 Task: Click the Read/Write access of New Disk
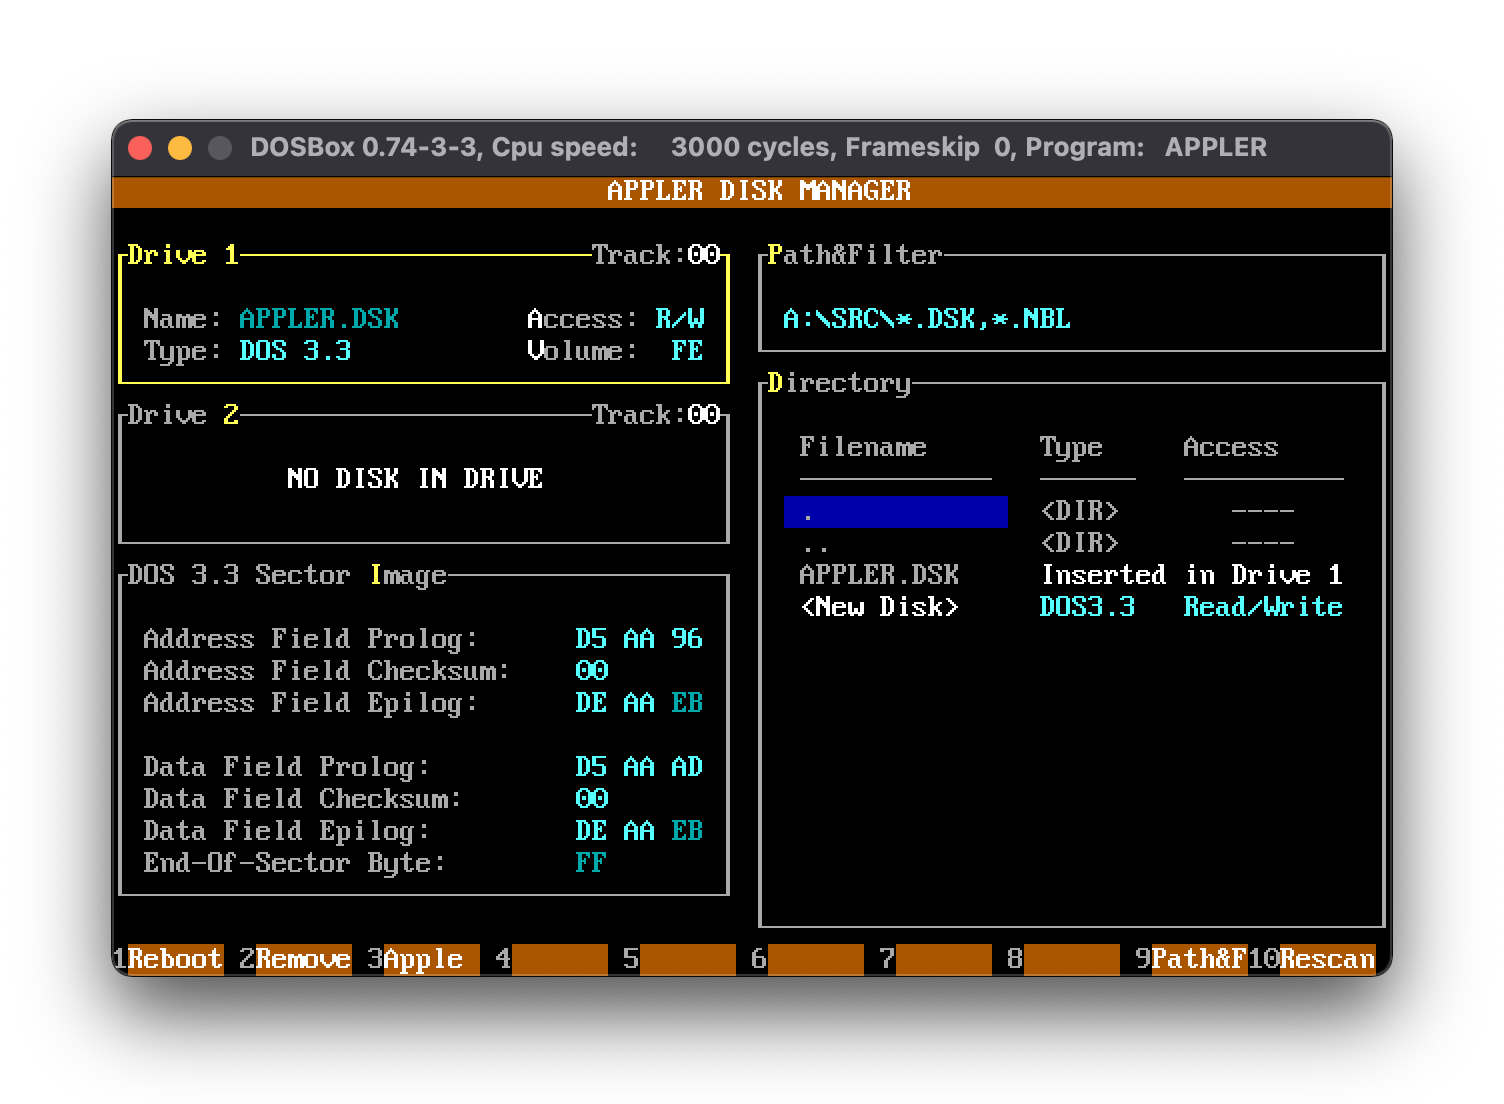(x=1263, y=607)
